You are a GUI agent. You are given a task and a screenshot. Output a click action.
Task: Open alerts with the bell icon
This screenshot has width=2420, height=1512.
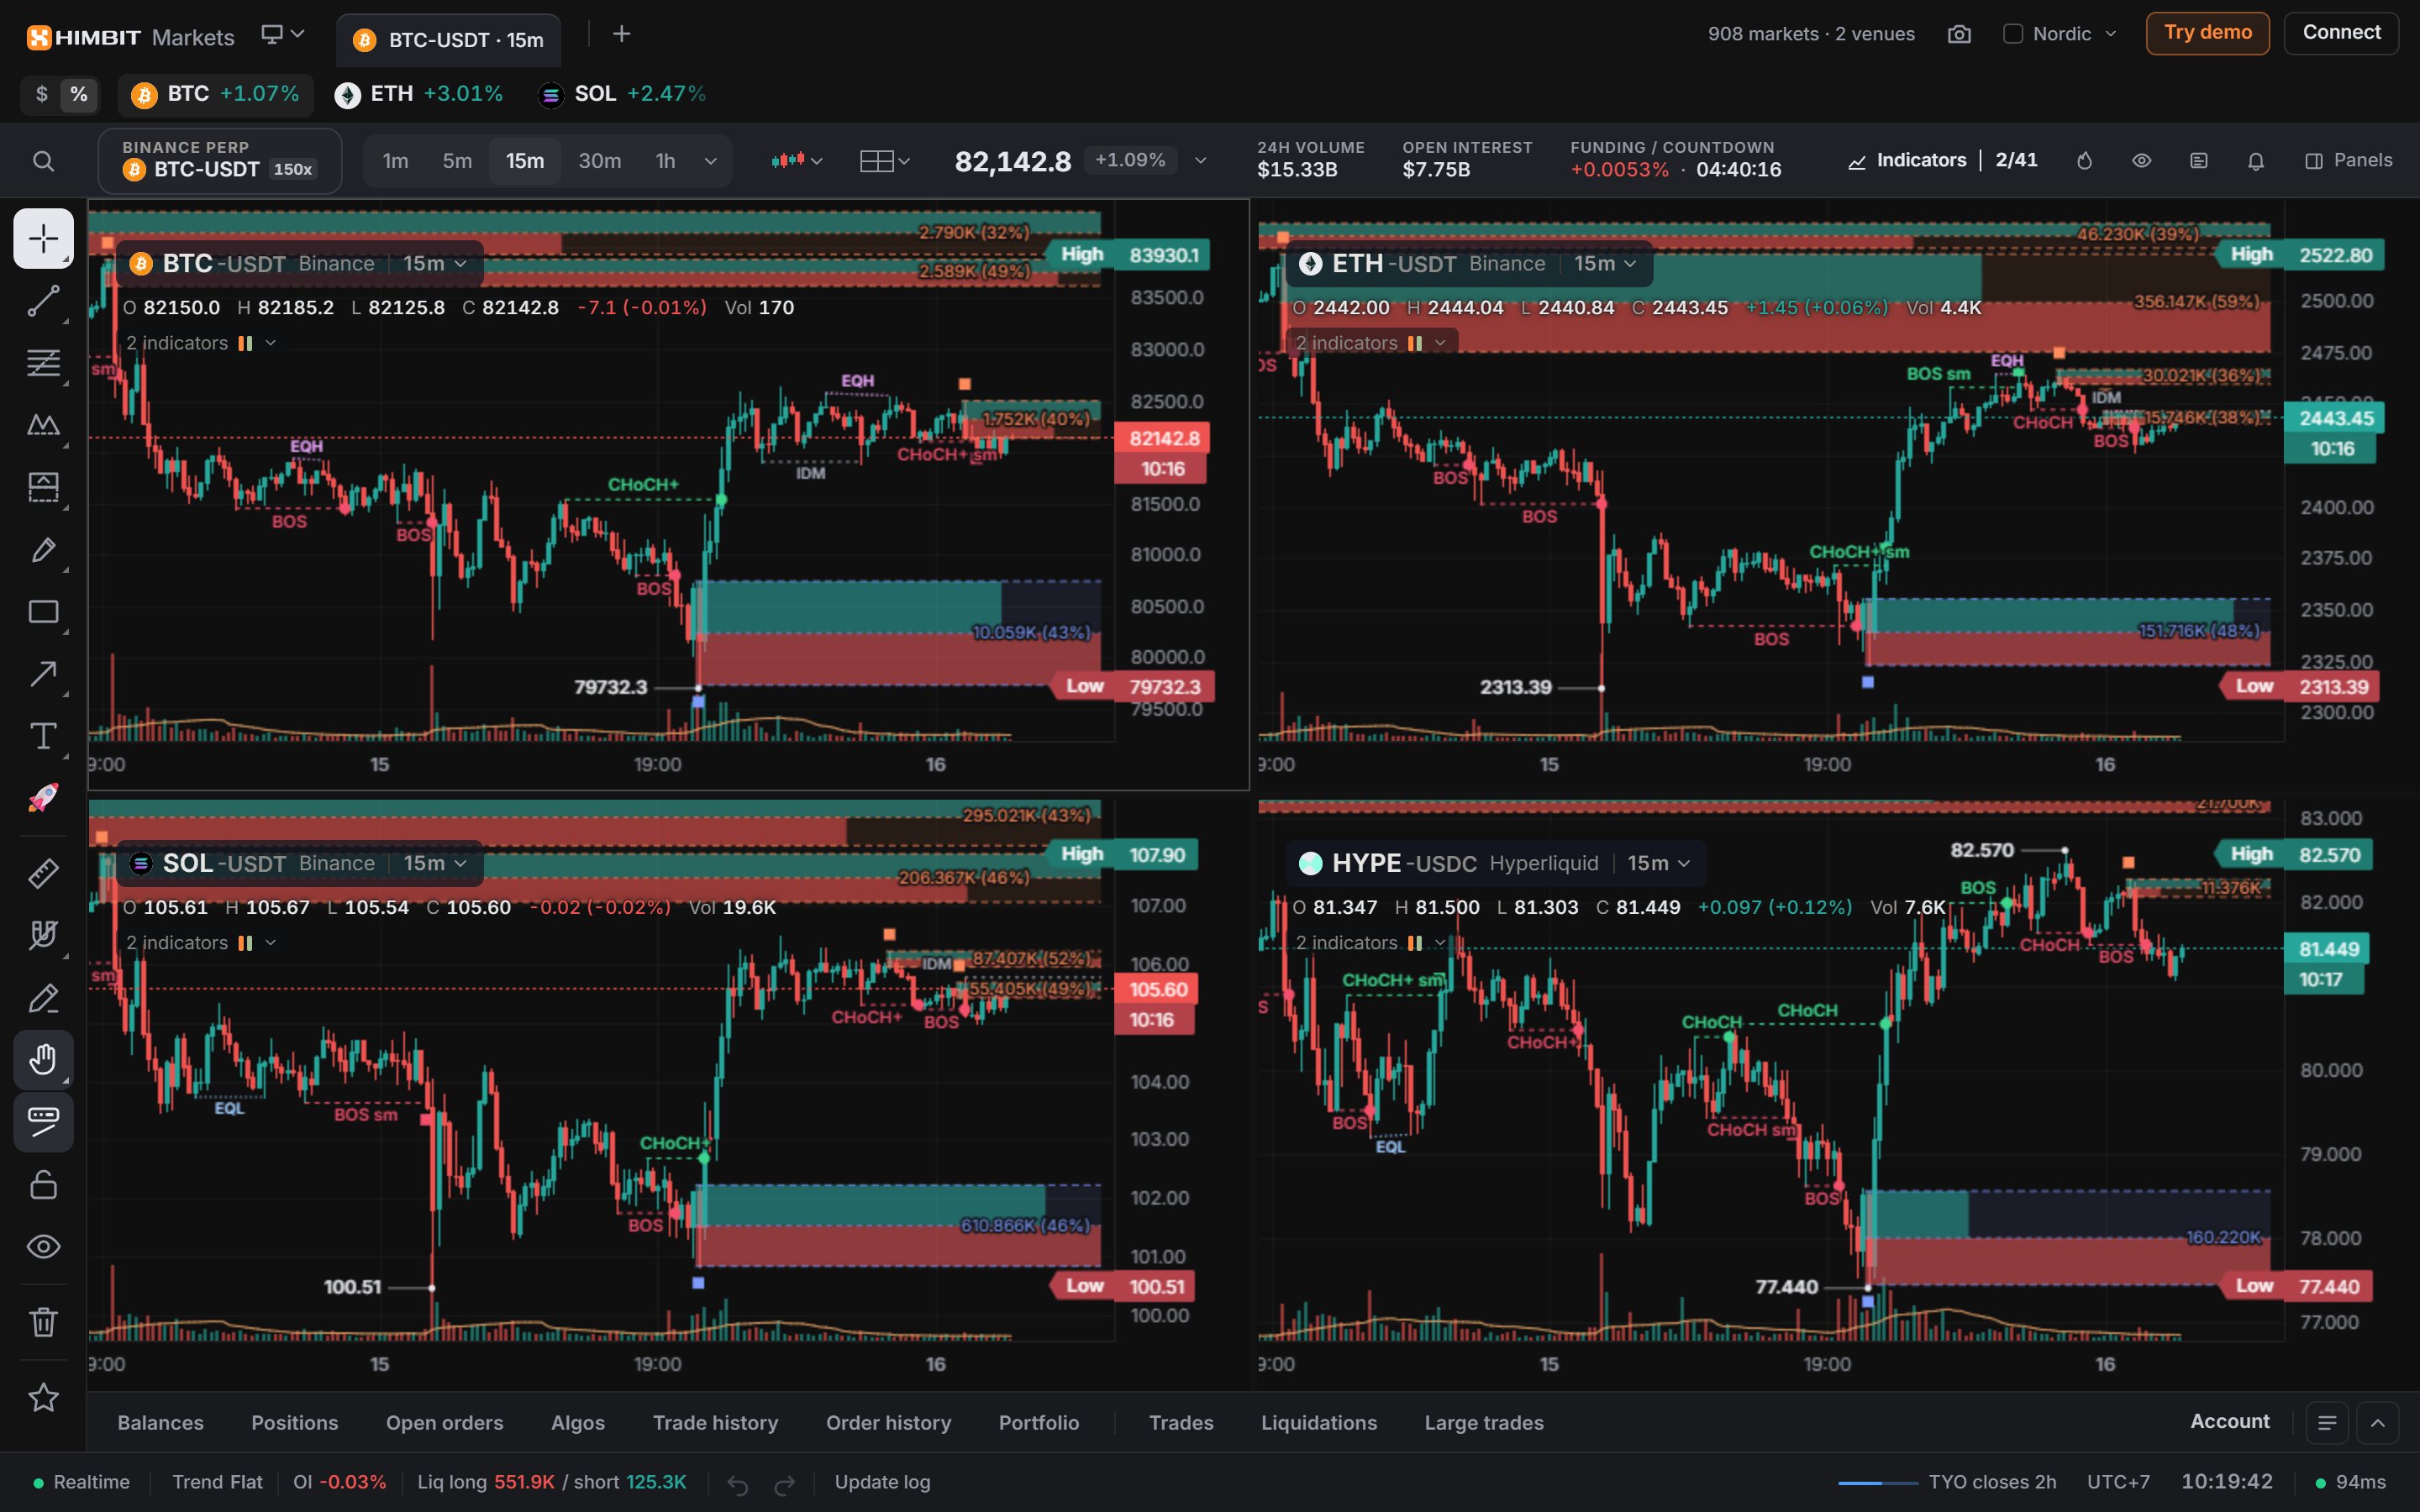coord(2255,161)
